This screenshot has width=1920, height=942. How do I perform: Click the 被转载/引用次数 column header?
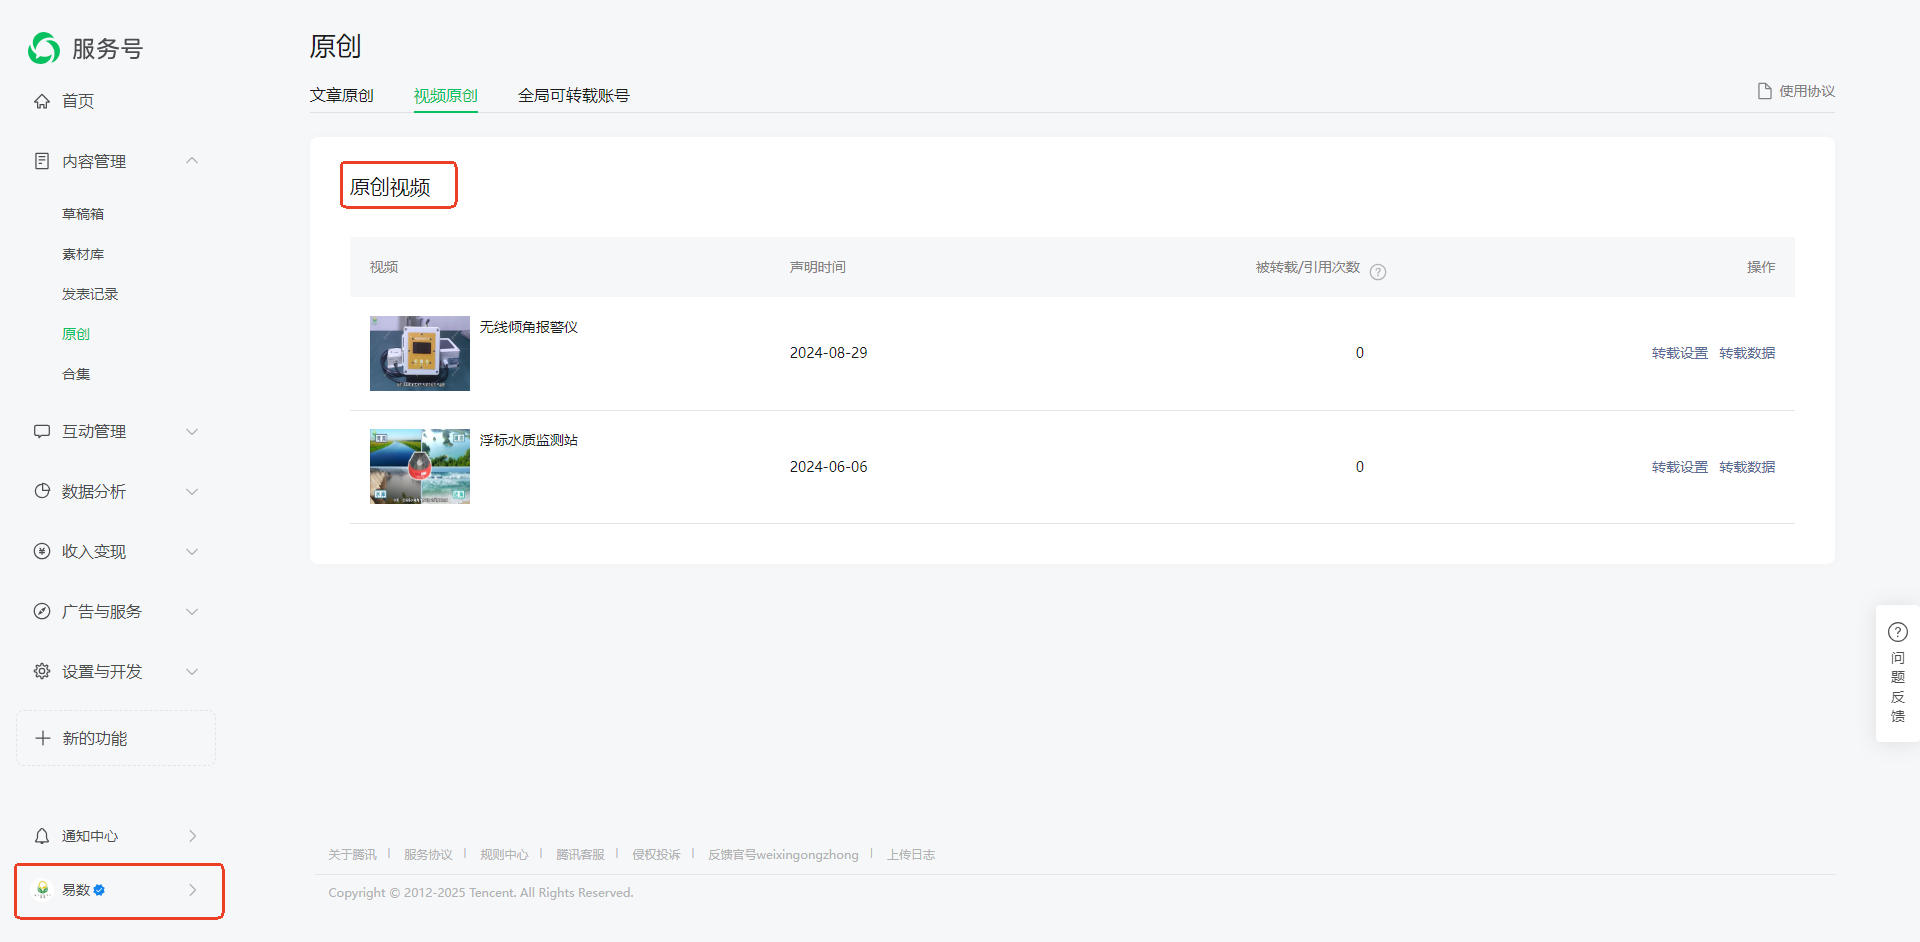click(x=1308, y=267)
